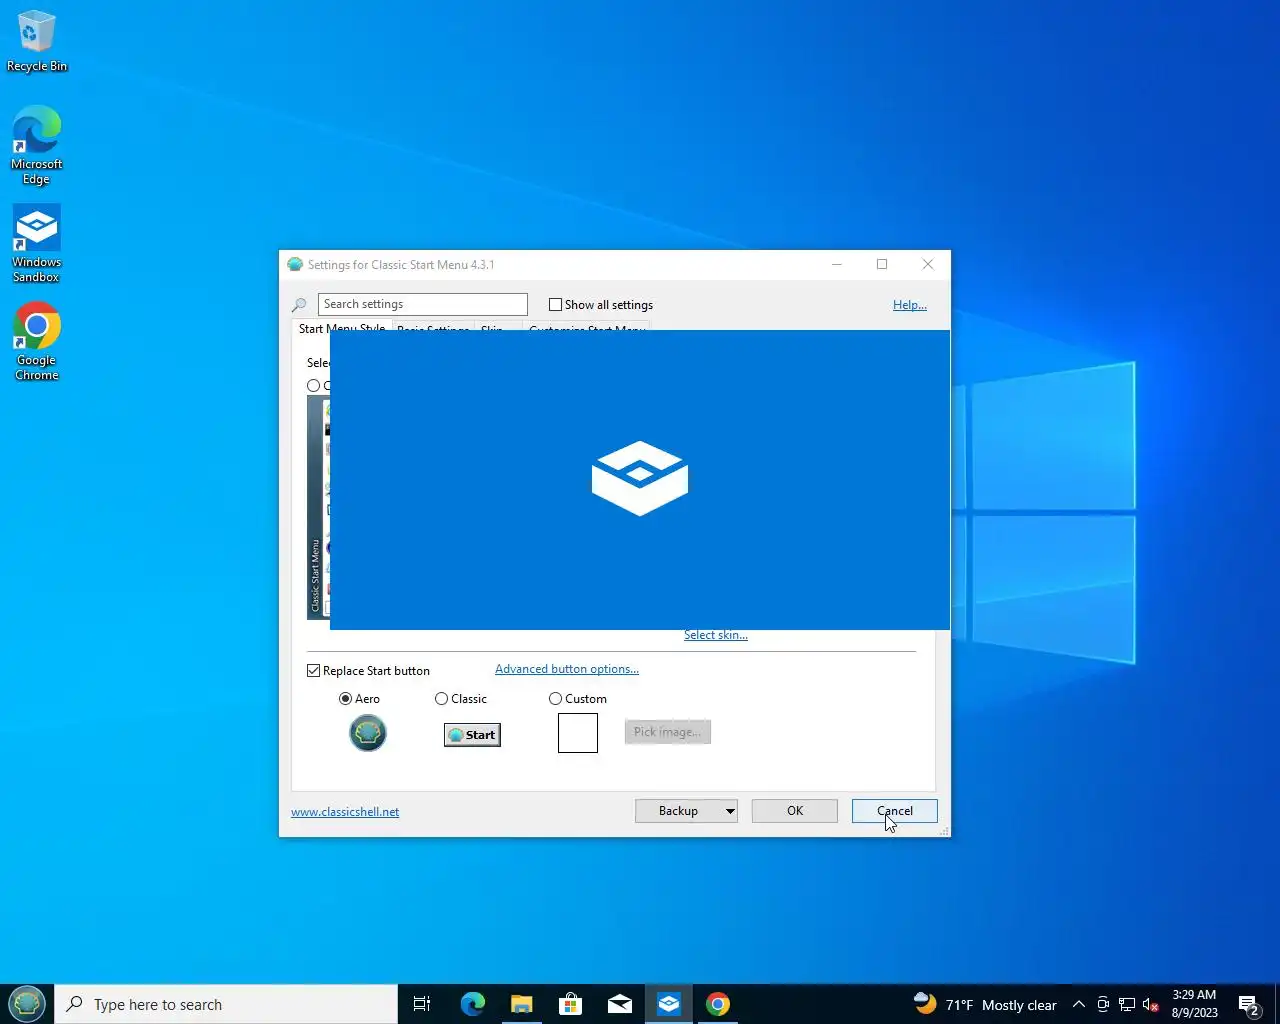
Task: Launch Edge from the taskbar
Action: tap(472, 1004)
